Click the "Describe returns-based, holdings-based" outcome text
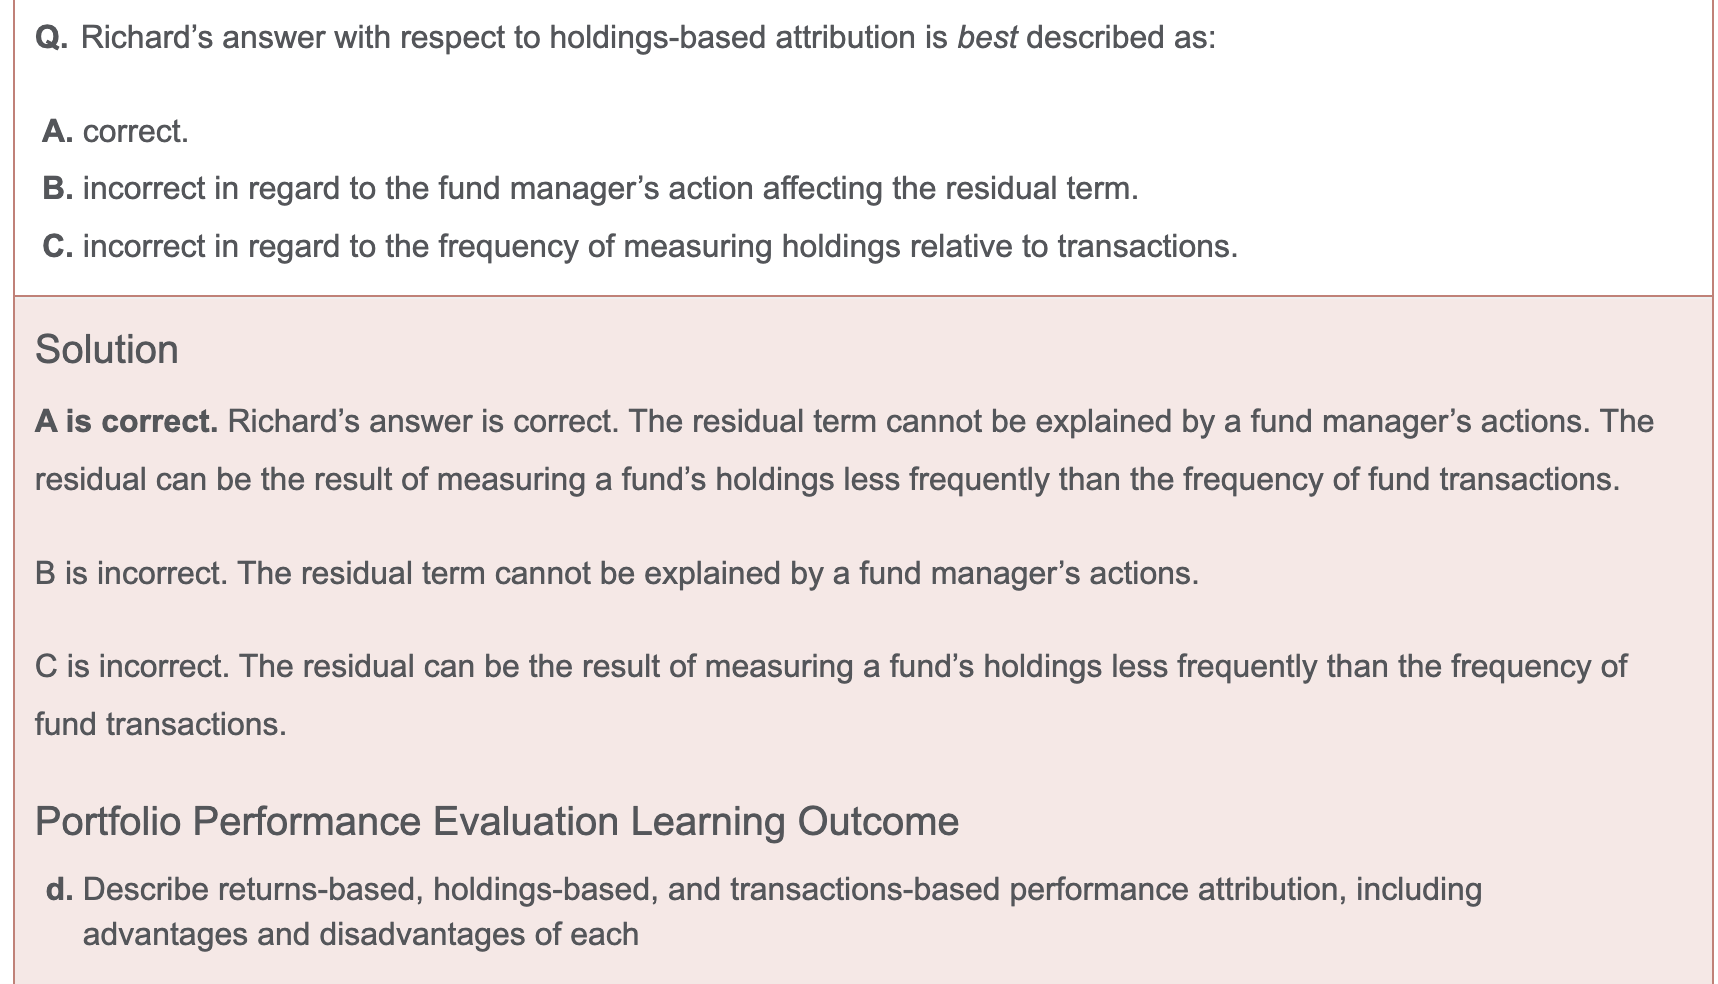Screen dimensions: 1718x984 point(782,889)
